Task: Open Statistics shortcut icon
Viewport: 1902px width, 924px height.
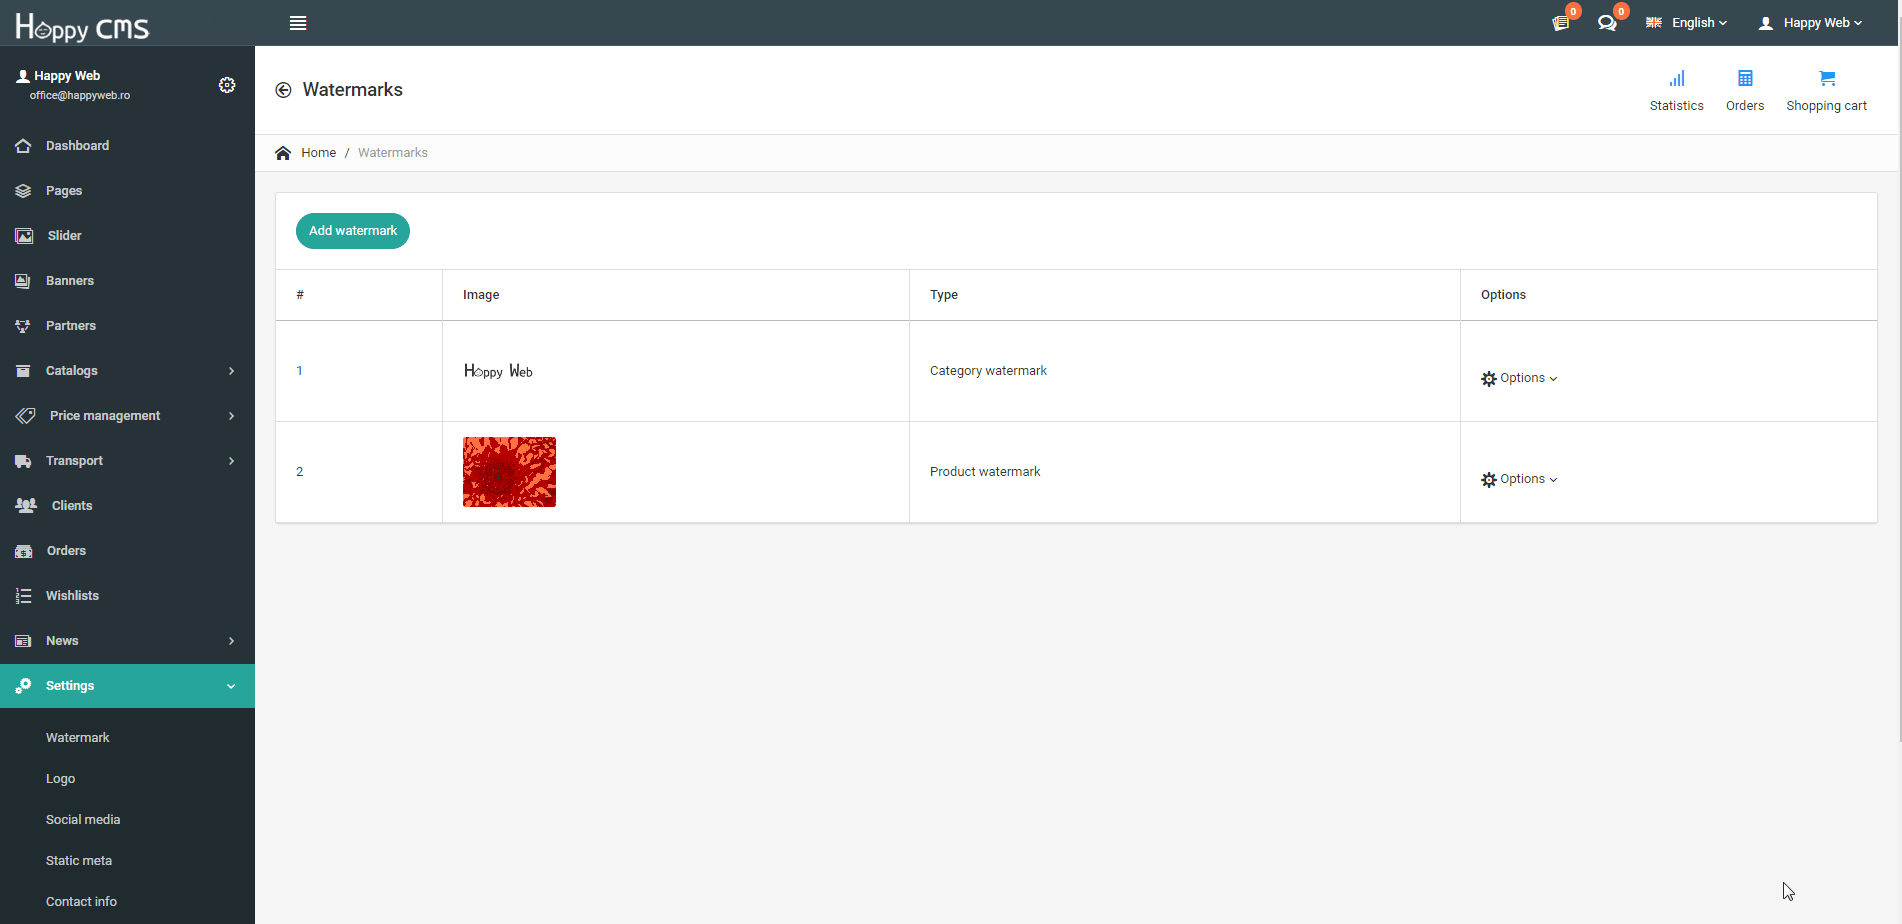Action: tap(1677, 79)
